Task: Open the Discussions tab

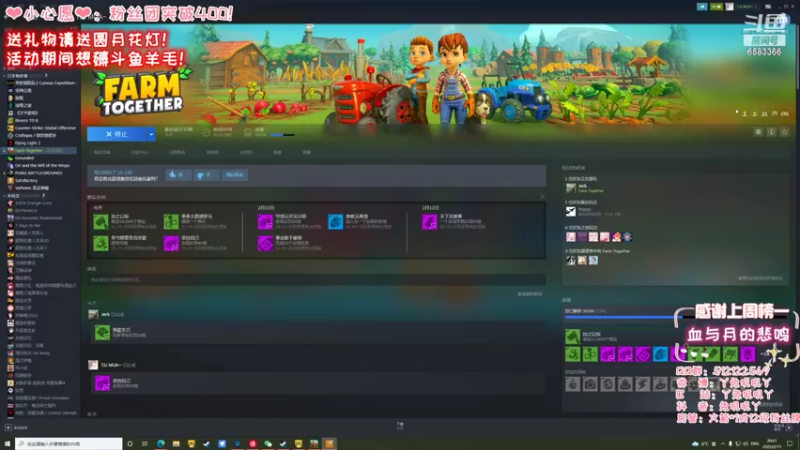Action: 246,152
